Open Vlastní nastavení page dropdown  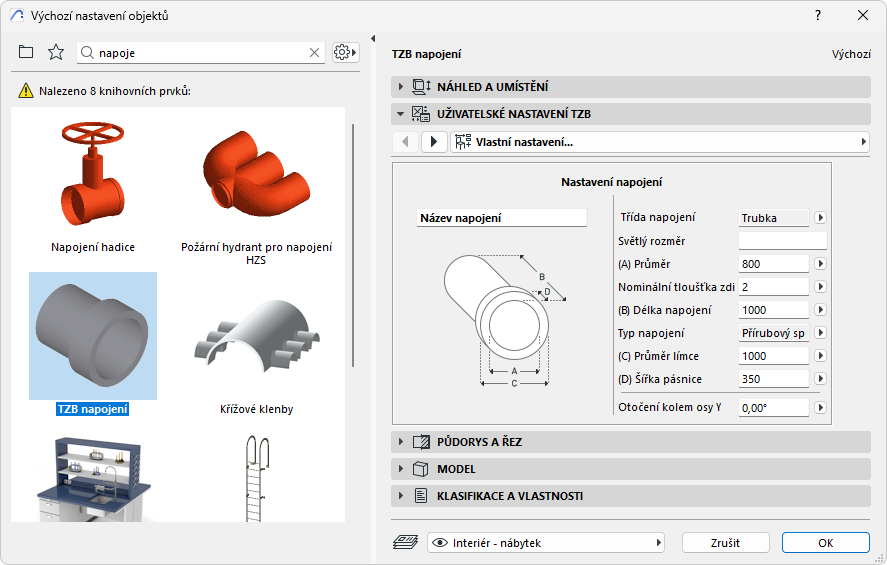pos(660,142)
